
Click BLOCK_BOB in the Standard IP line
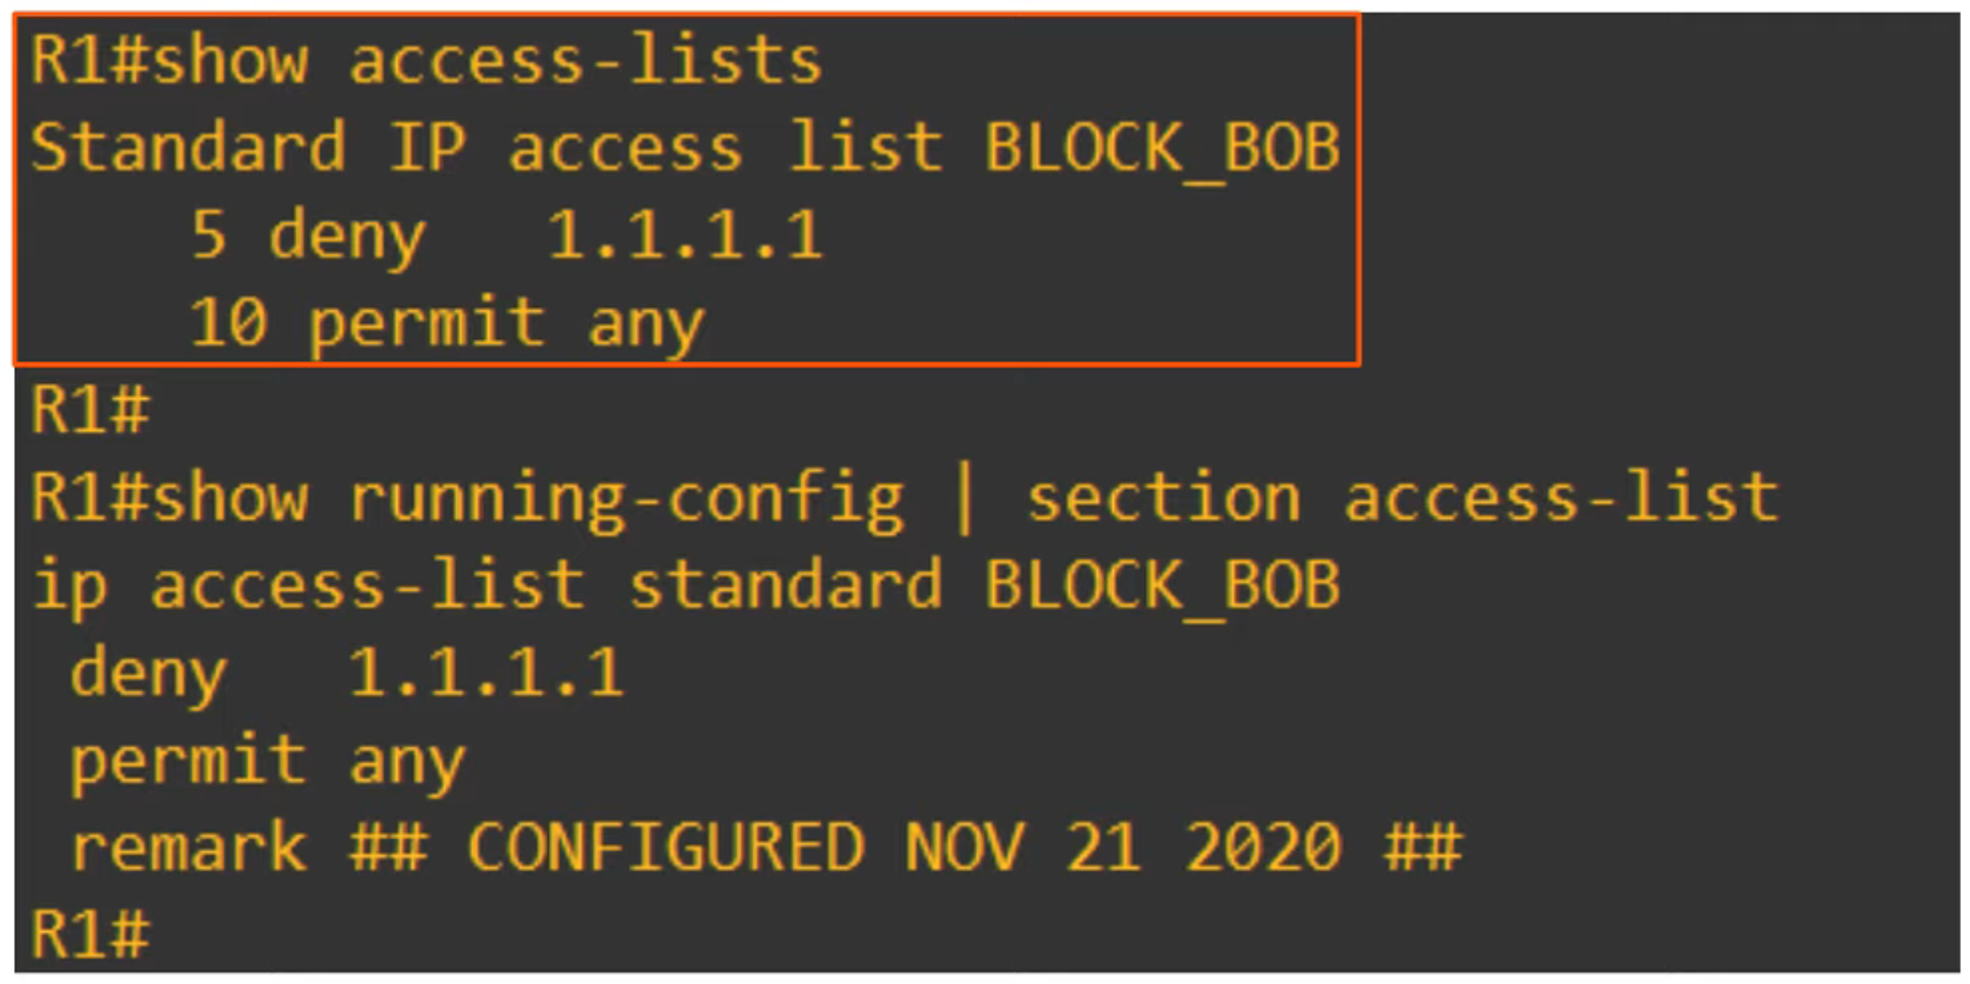(1162, 148)
